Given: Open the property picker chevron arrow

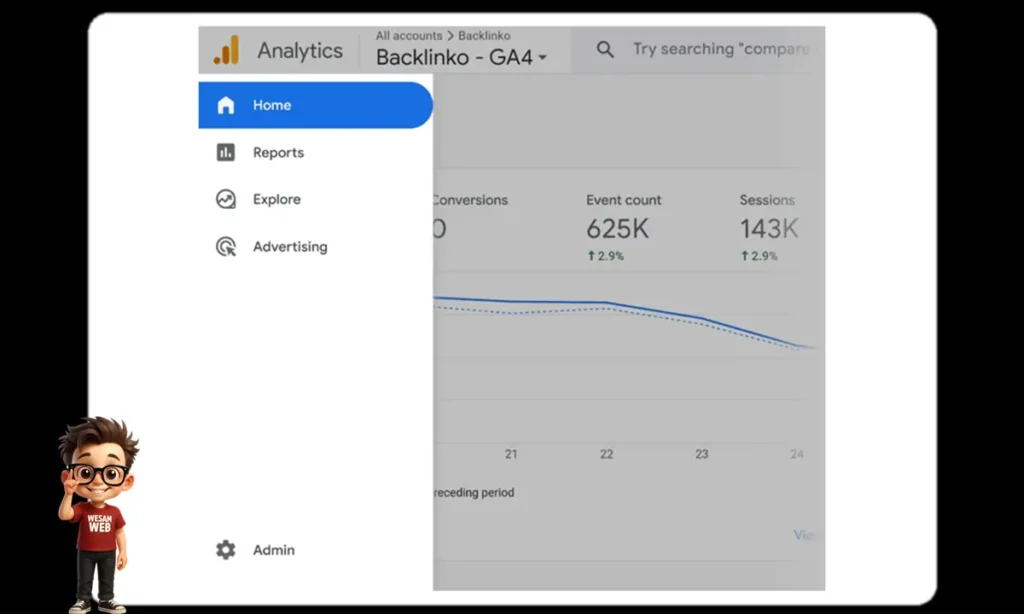Looking at the screenshot, I should coord(540,58).
